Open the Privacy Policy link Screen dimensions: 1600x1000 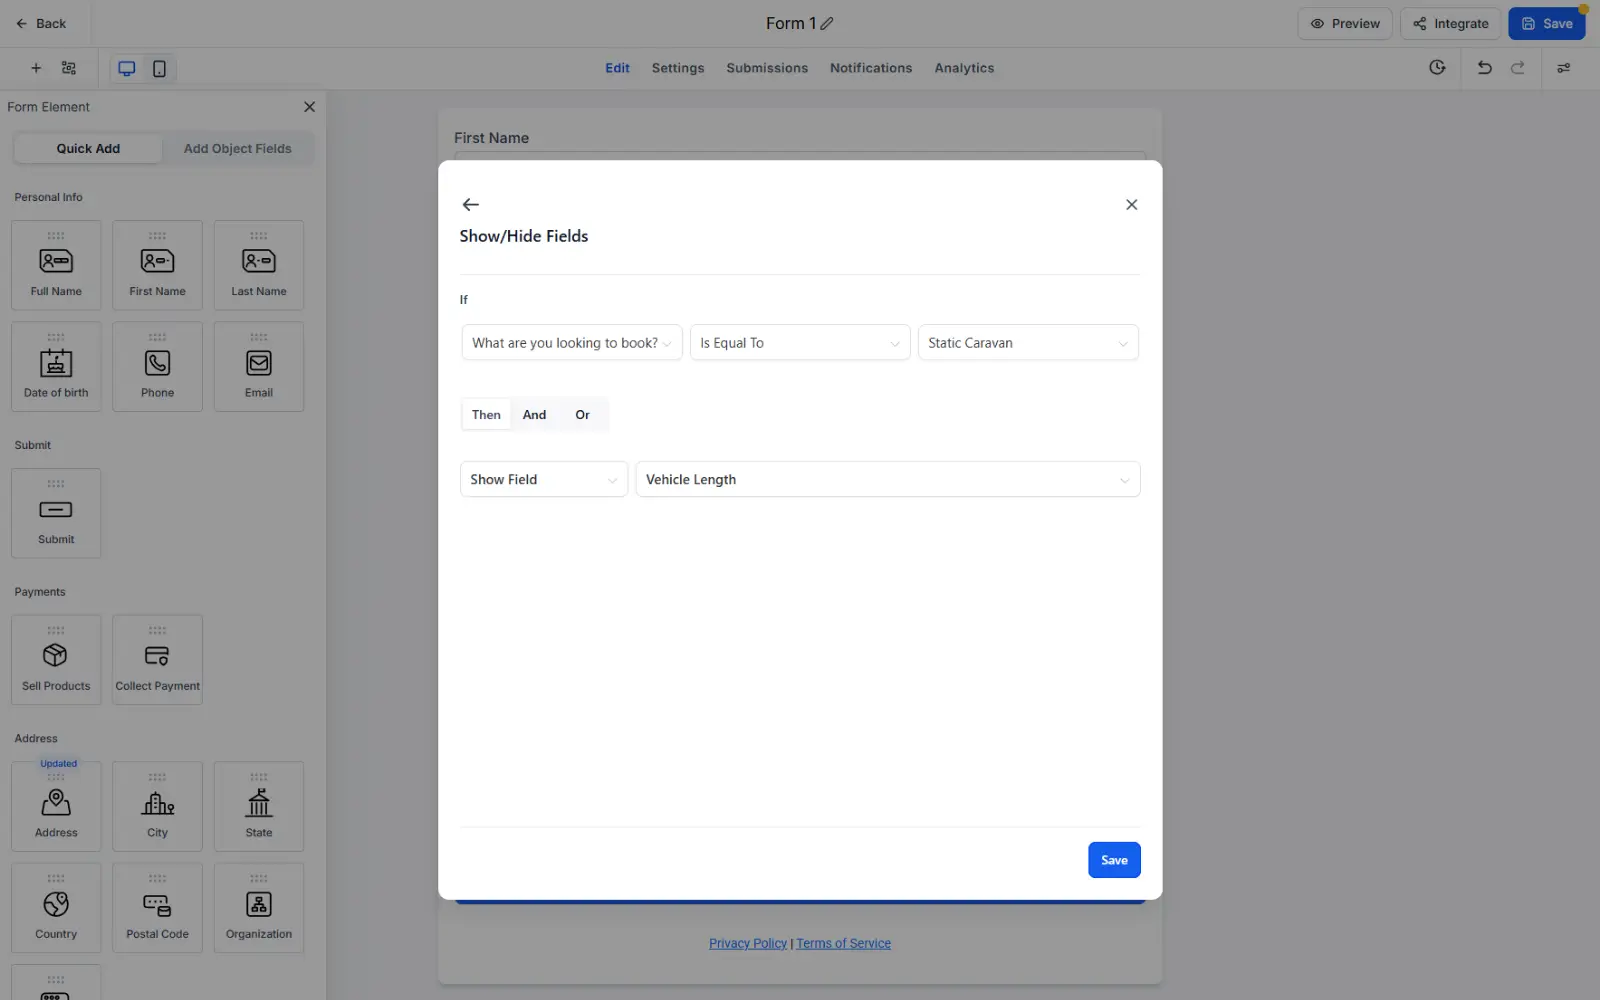pyautogui.click(x=748, y=943)
